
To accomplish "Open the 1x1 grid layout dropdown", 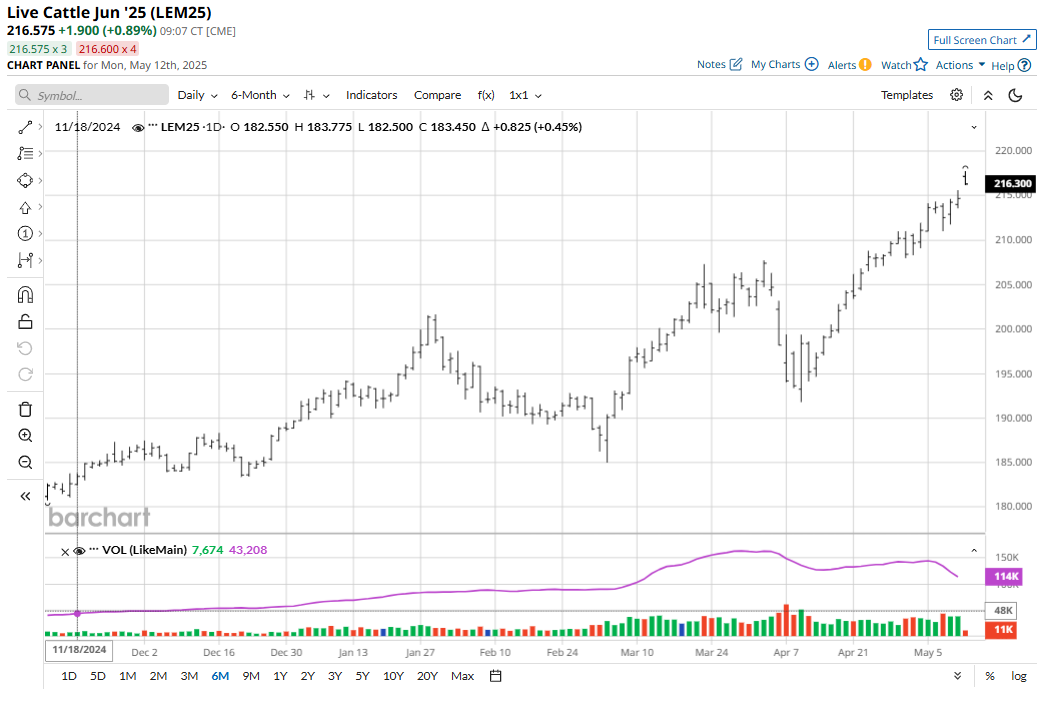I will 525,95.
